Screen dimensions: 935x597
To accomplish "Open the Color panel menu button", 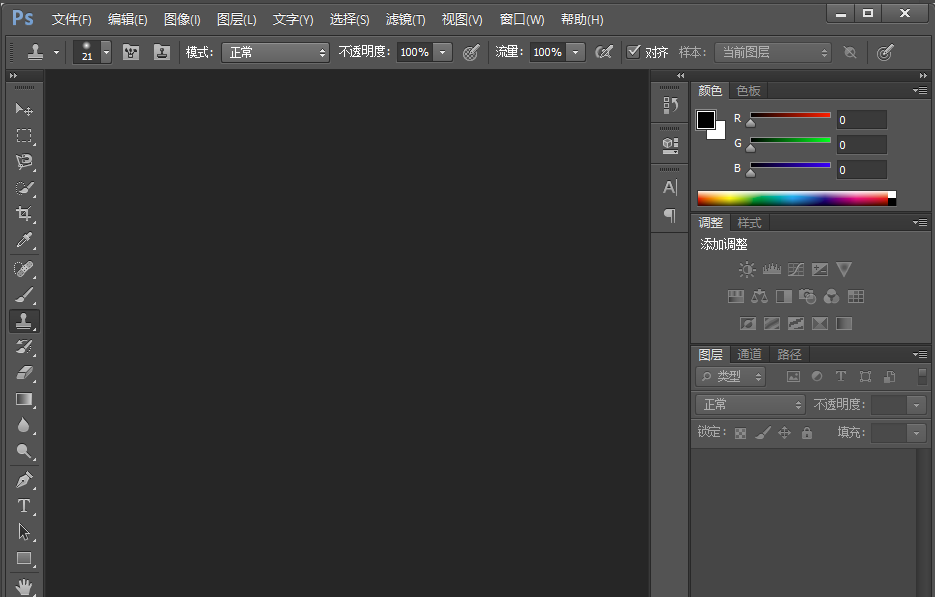I will pyautogui.click(x=919, y=90).
